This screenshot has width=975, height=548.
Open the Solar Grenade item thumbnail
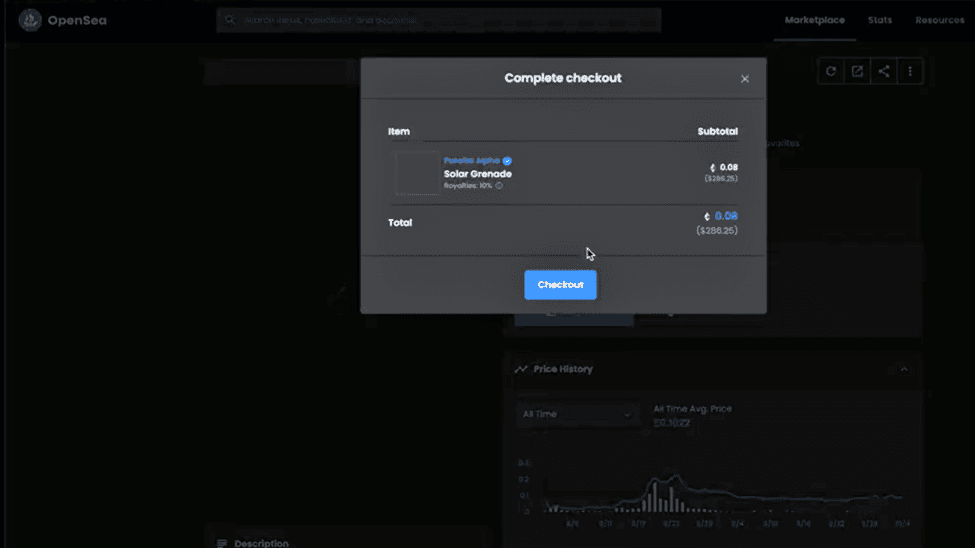pyautogui.click(x=417, y=173)
